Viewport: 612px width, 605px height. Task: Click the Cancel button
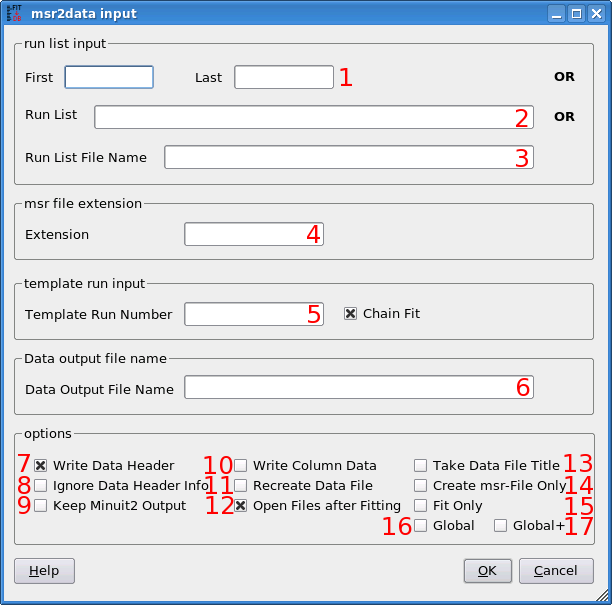[556, 571]
